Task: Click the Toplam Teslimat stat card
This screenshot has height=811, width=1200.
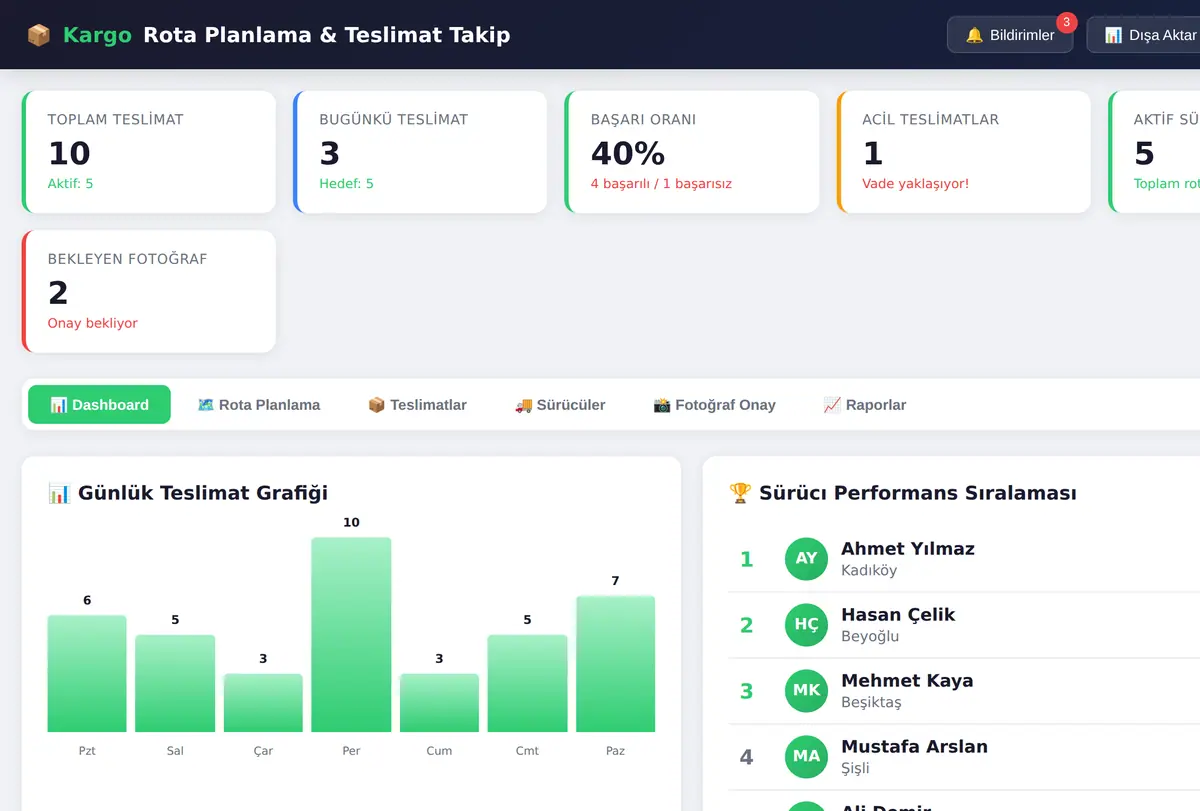Action: coord(149,152)
